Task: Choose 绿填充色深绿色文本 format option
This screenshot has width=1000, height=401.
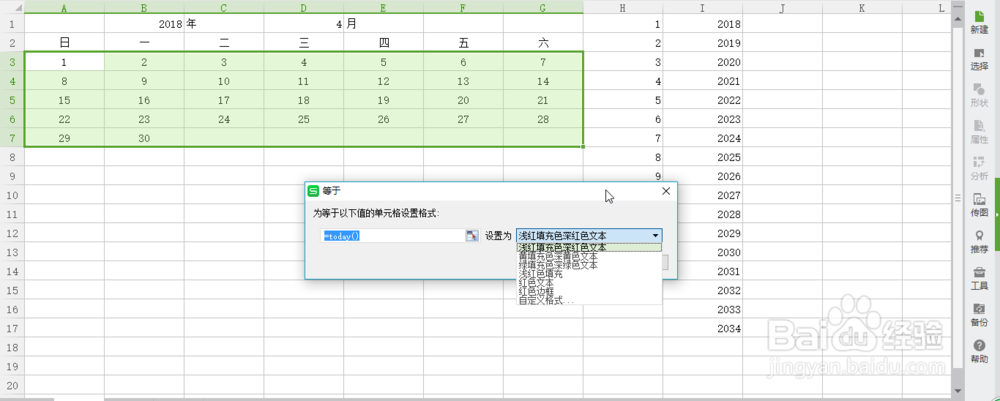Action: (x=589, y=265)
